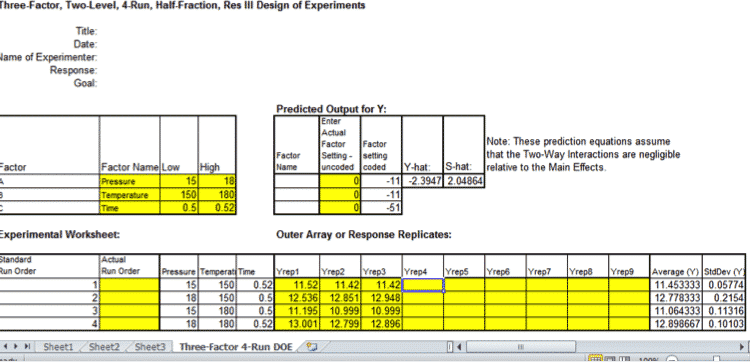This screenshot has width=750, height=362.
Task: Click the Outer Array or Response Replicates heading
Action: coord(364,235)
